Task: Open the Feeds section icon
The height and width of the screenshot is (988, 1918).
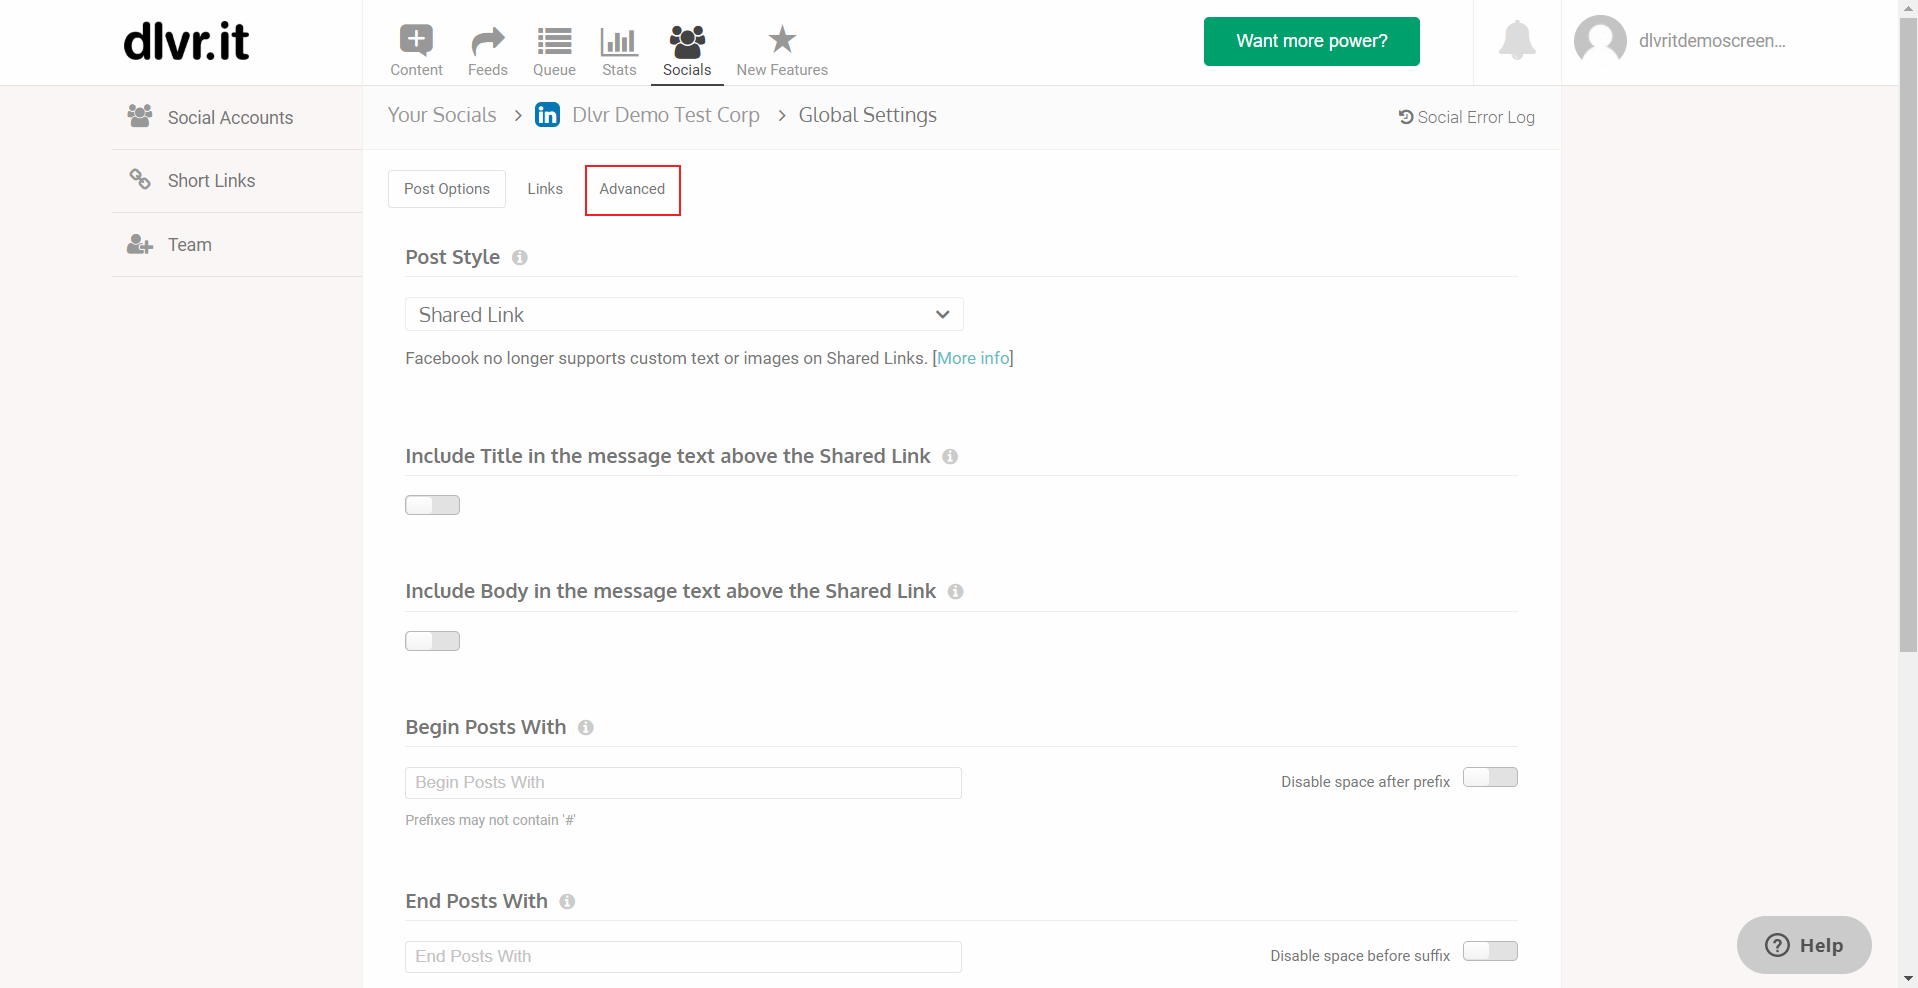Action: click(487, 41)
